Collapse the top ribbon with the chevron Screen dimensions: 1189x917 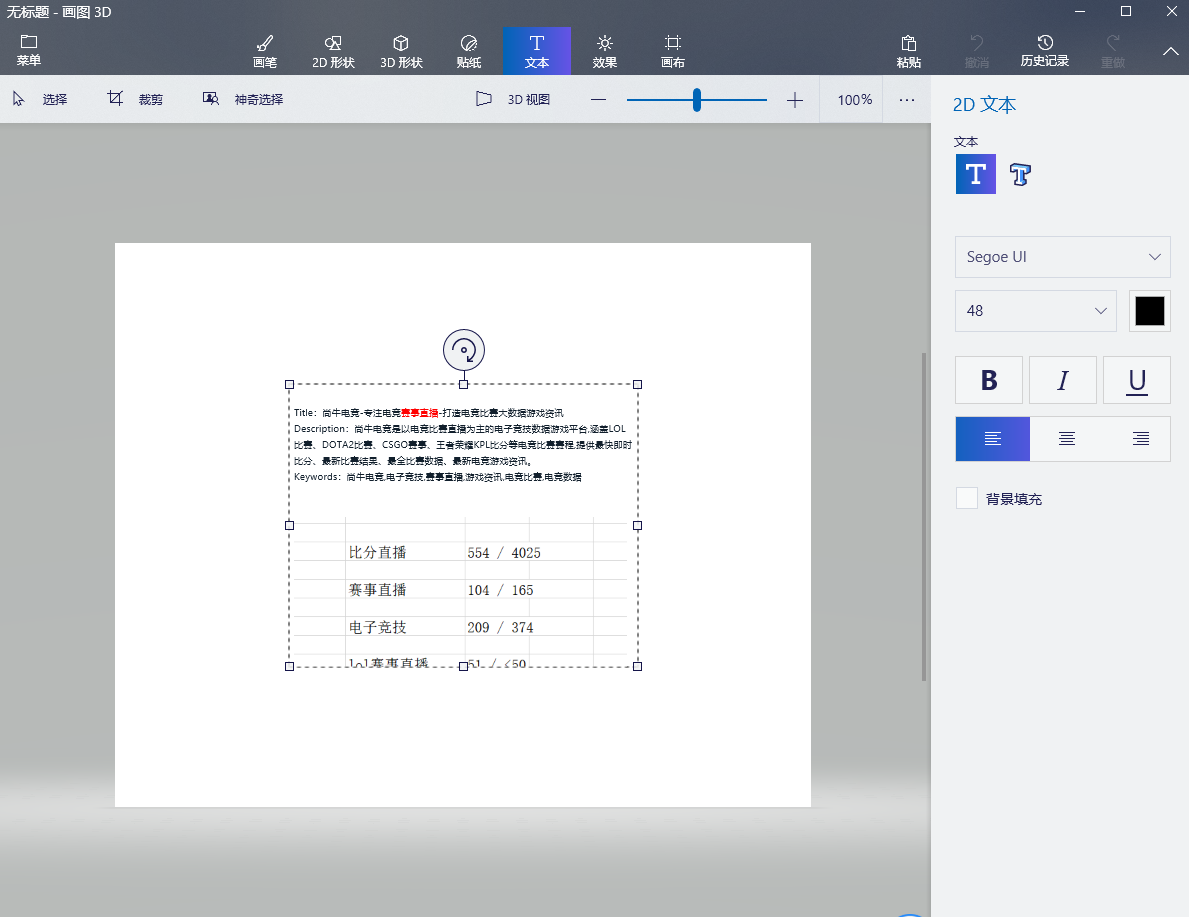coord(1171,52)
